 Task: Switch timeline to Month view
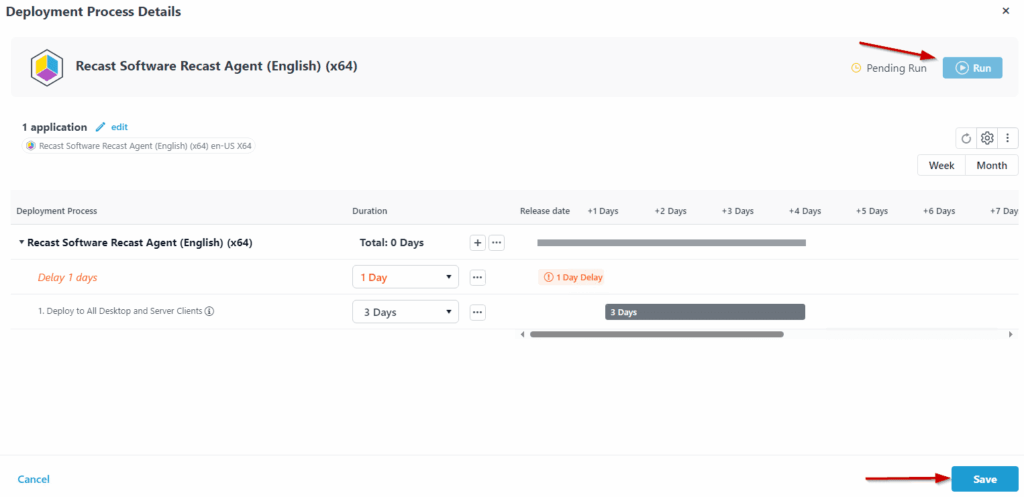tap(991, 165)
